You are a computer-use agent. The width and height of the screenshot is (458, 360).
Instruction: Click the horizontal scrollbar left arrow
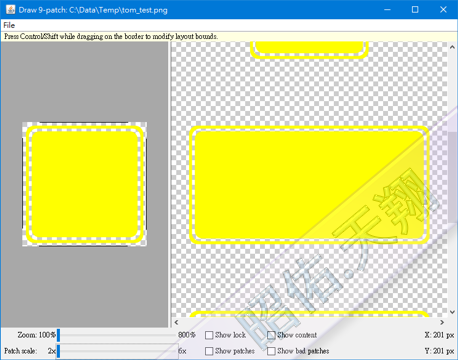[x=176, y=322]
